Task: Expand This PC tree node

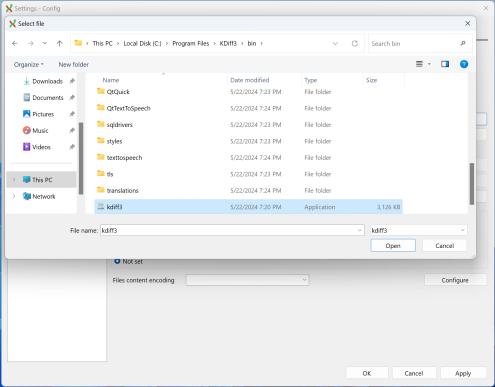Action: (14, 180)
